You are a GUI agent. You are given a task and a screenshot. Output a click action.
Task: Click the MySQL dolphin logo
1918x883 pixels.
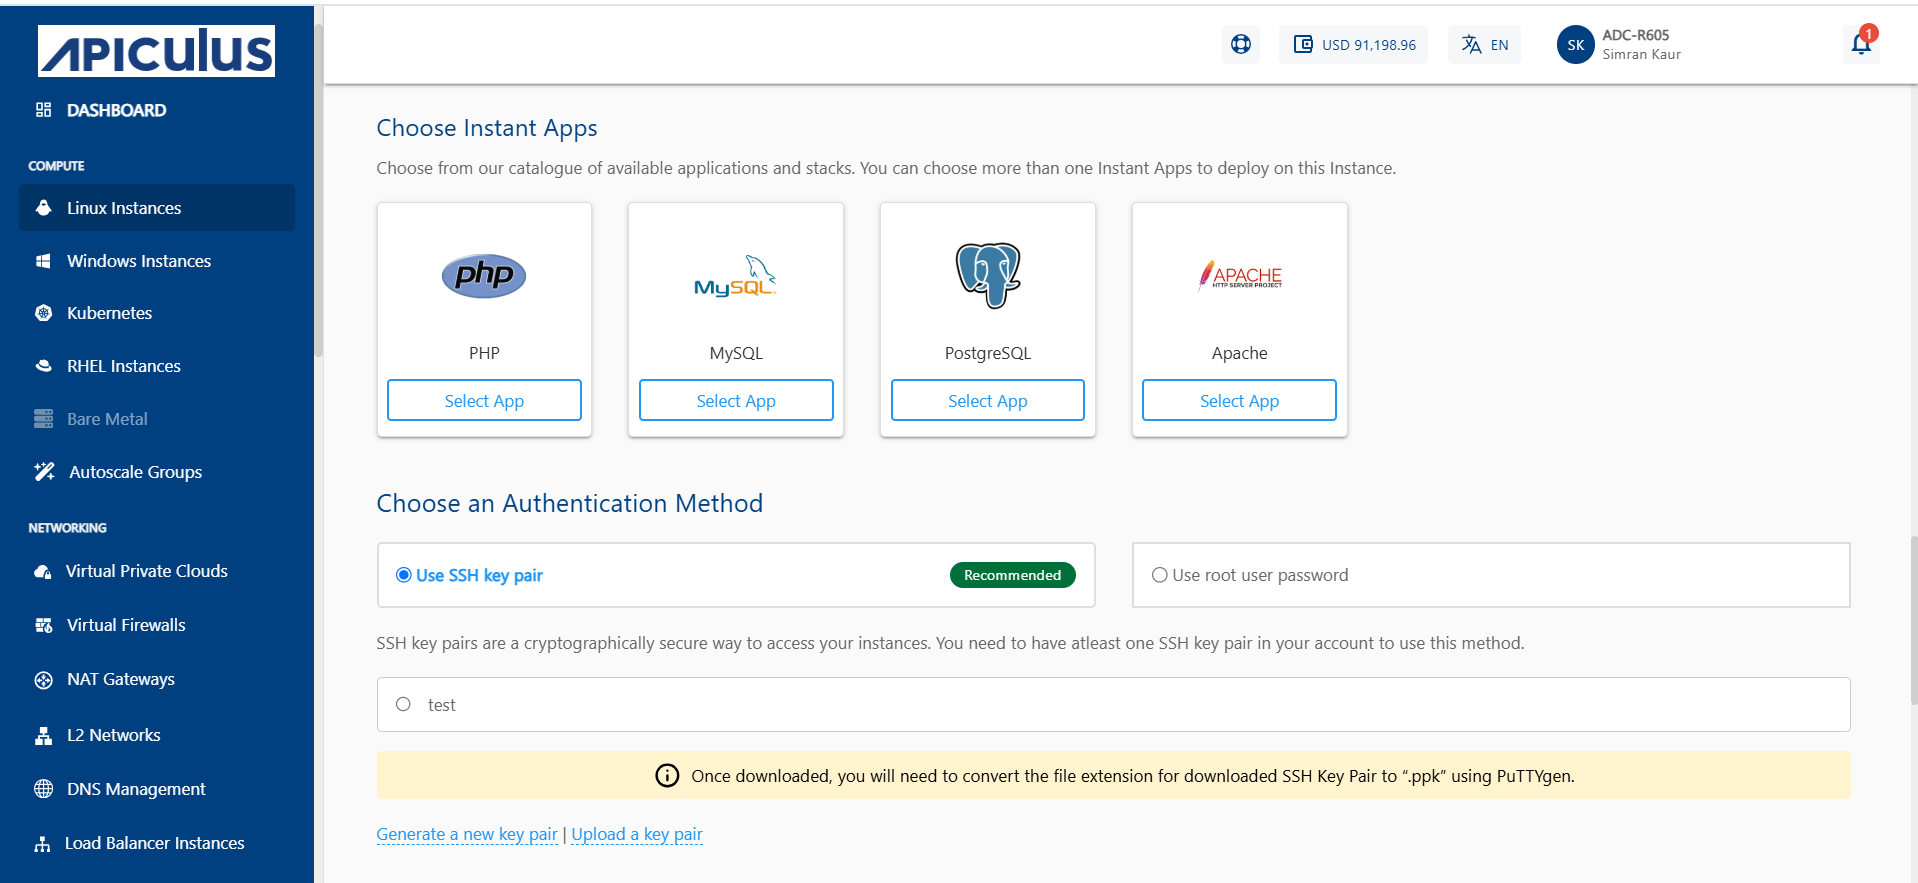point(736,277)
